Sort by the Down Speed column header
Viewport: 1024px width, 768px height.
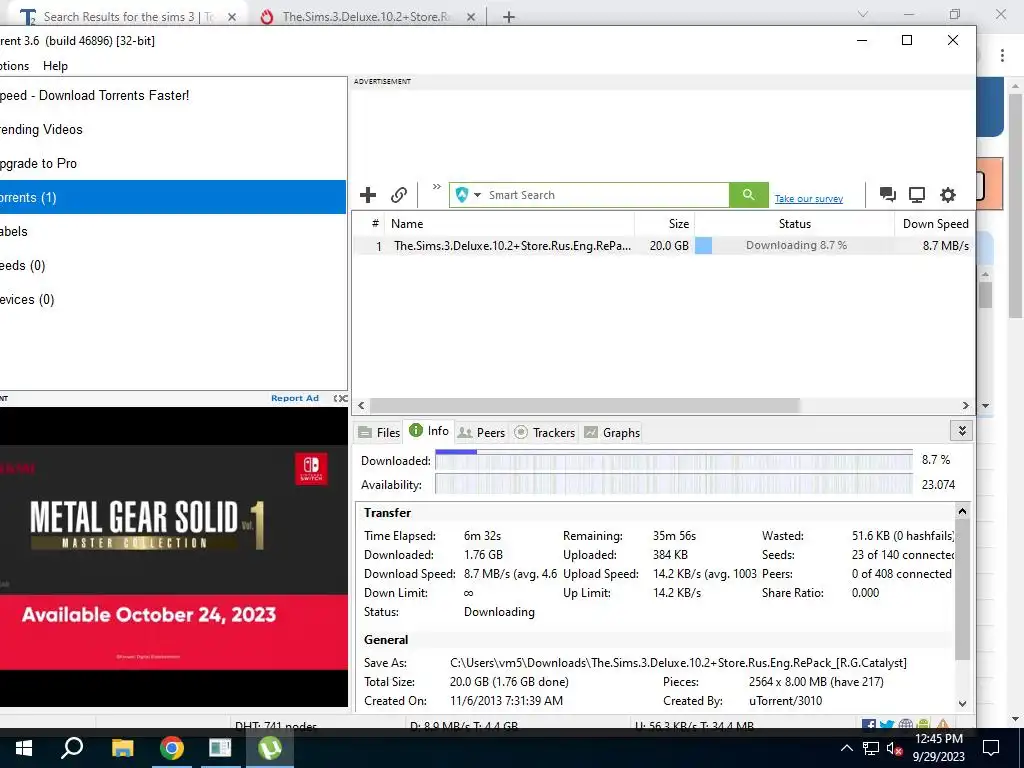935,223
